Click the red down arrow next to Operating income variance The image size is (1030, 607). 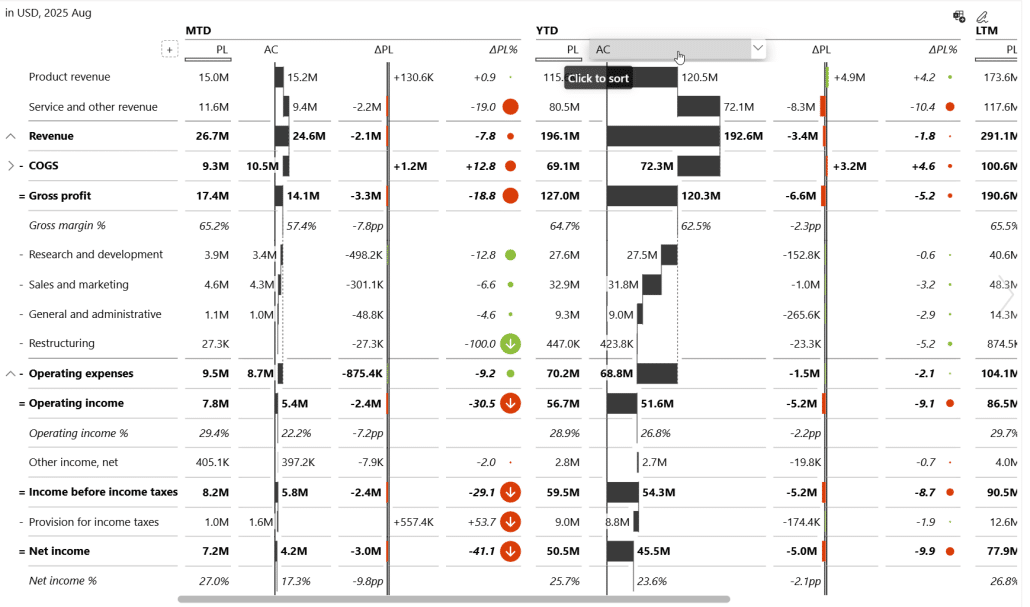pyautogui.click(x=509, y=403)
